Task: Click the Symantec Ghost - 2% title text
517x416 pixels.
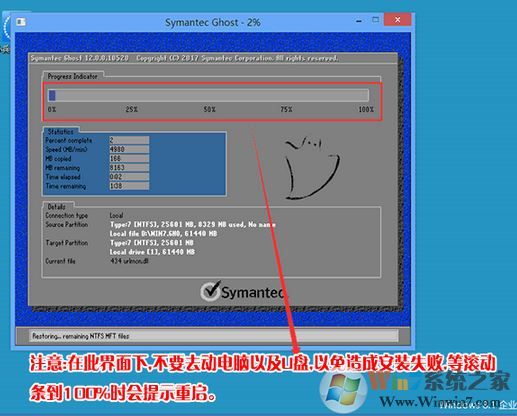Action: pyautogui.click(x=213, y=22)
